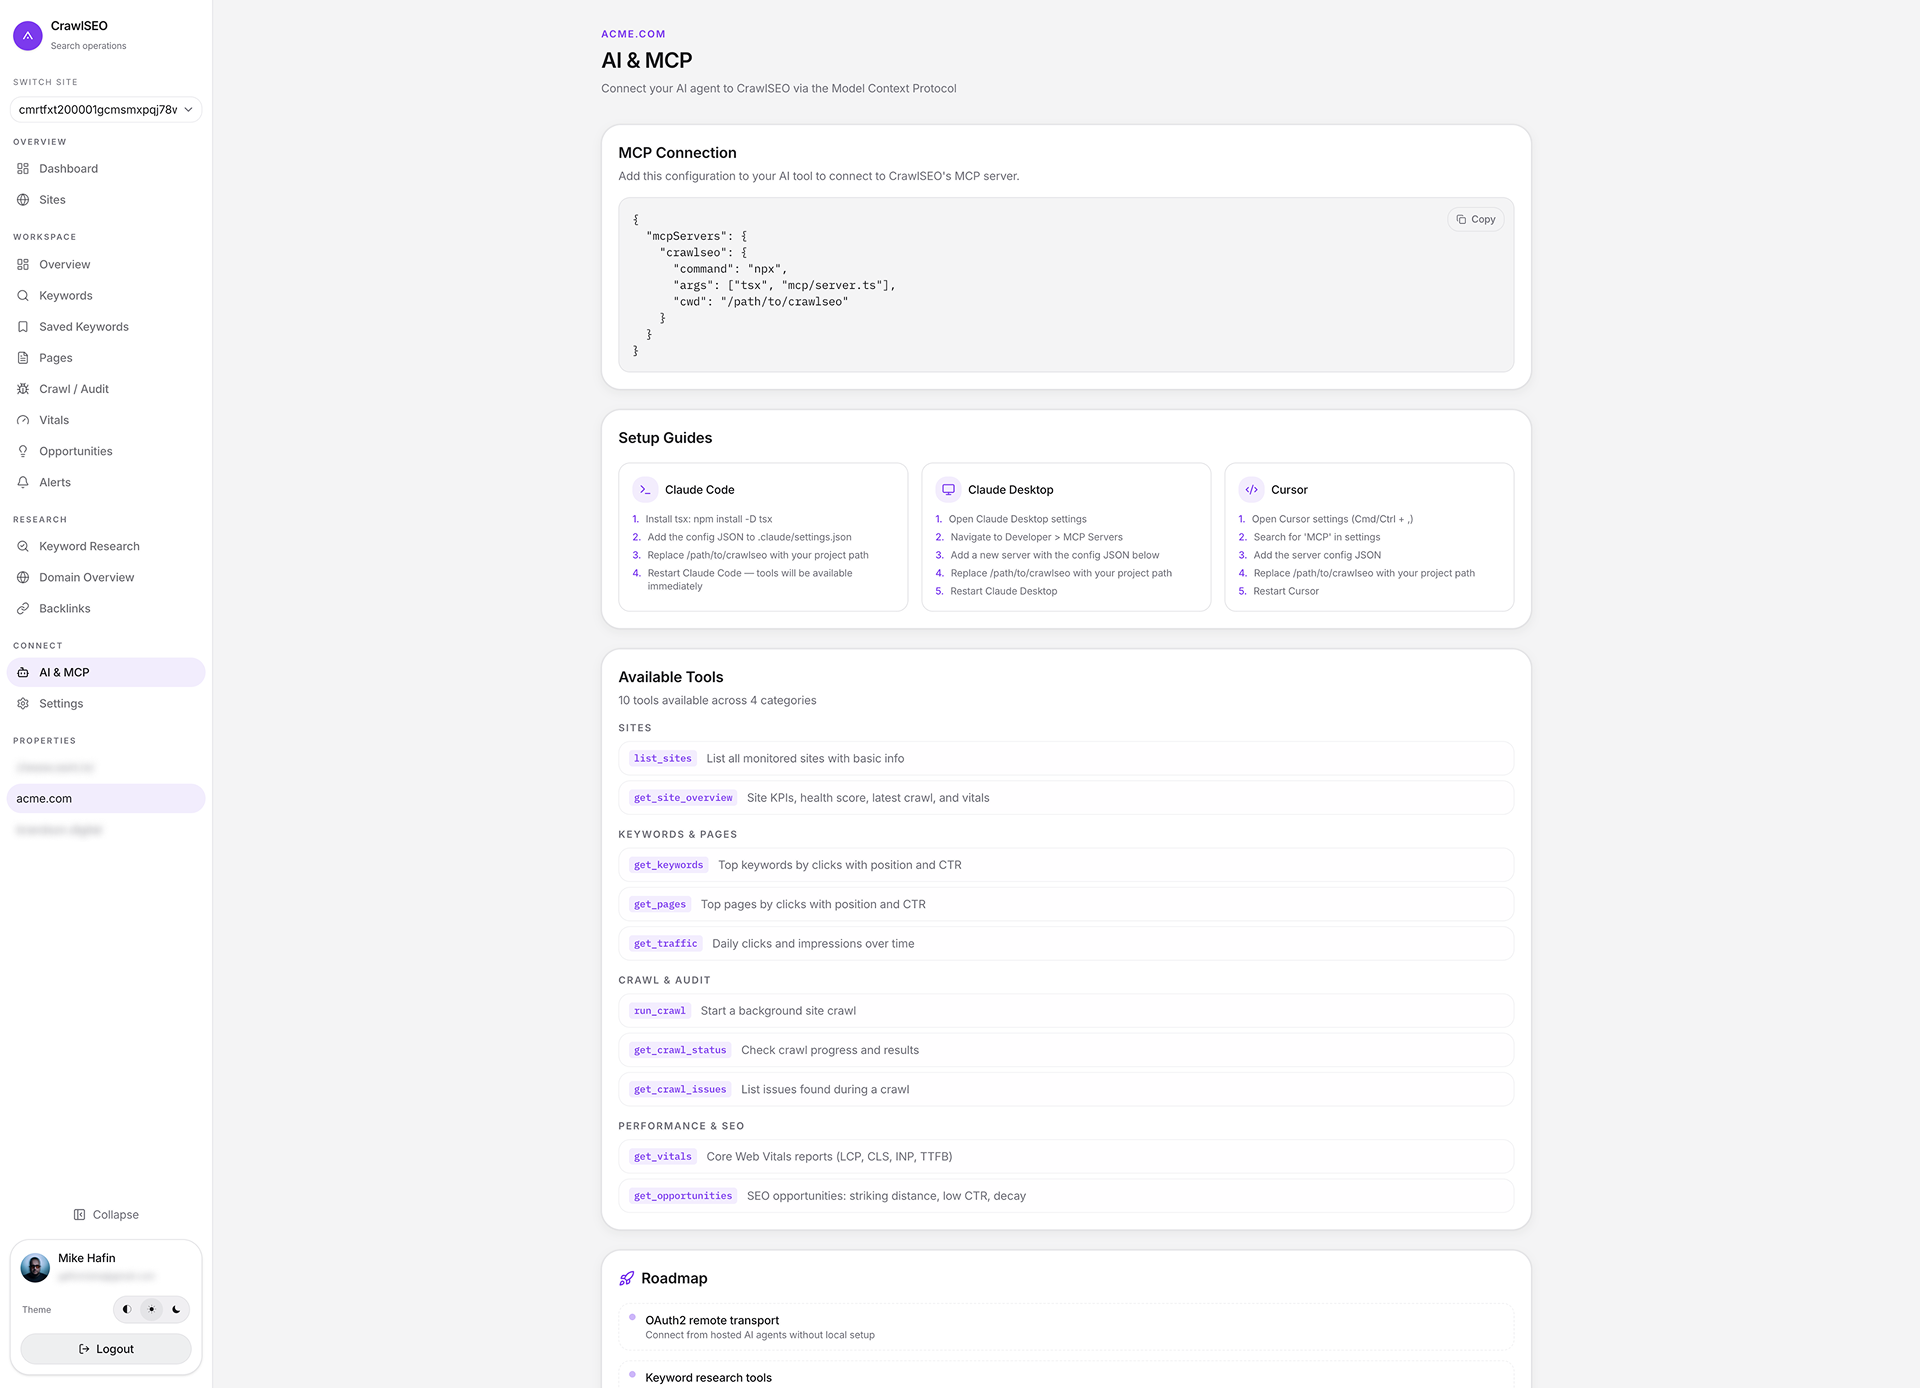This screenshot has width=1920, height=1388.
Task: Select the acme.com property
Action: tap(106, 799)
